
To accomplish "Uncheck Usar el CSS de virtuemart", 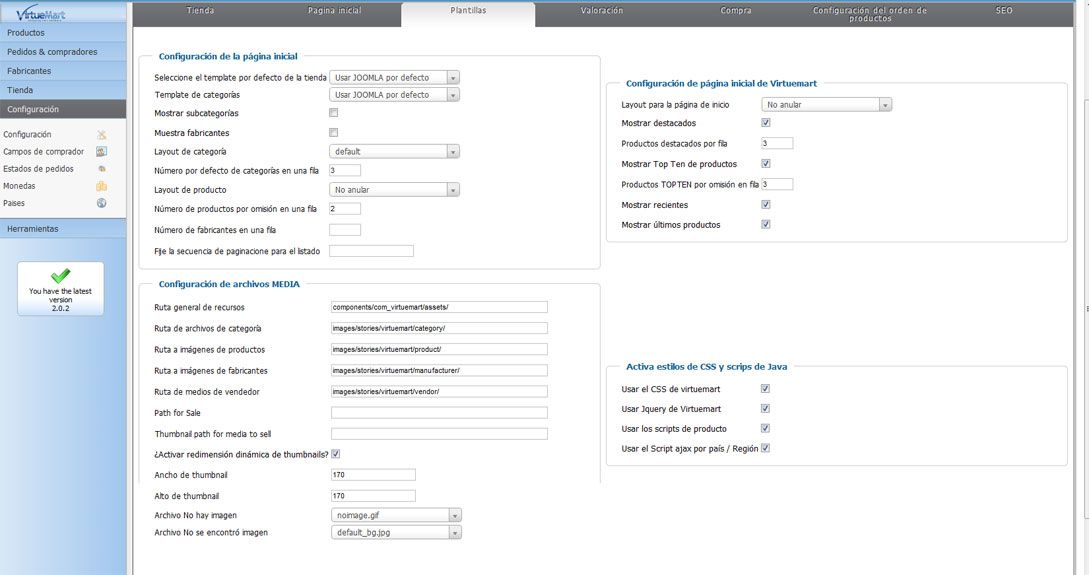I will pyautogui.click(x=765, y=389).
